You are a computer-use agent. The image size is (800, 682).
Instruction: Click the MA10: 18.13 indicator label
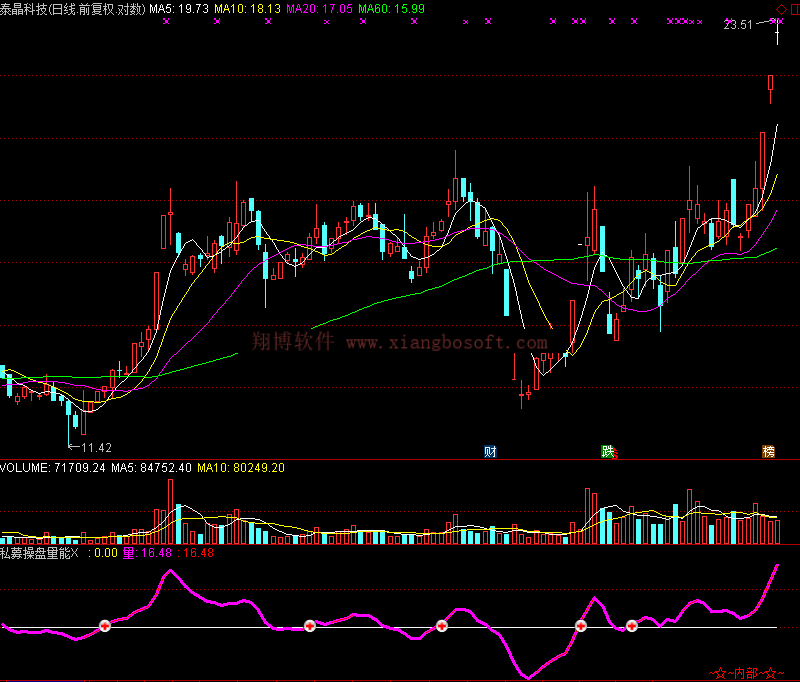coord(247,9)
